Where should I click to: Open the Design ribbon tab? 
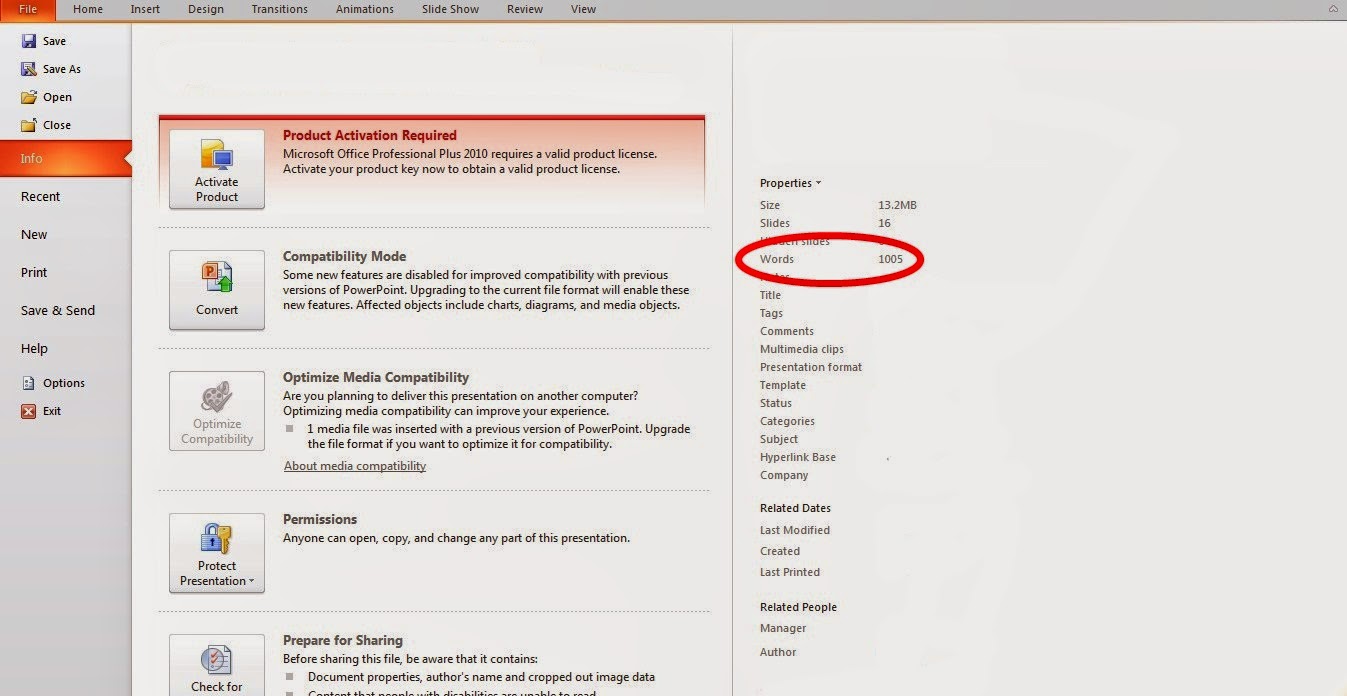click(206, 9)
